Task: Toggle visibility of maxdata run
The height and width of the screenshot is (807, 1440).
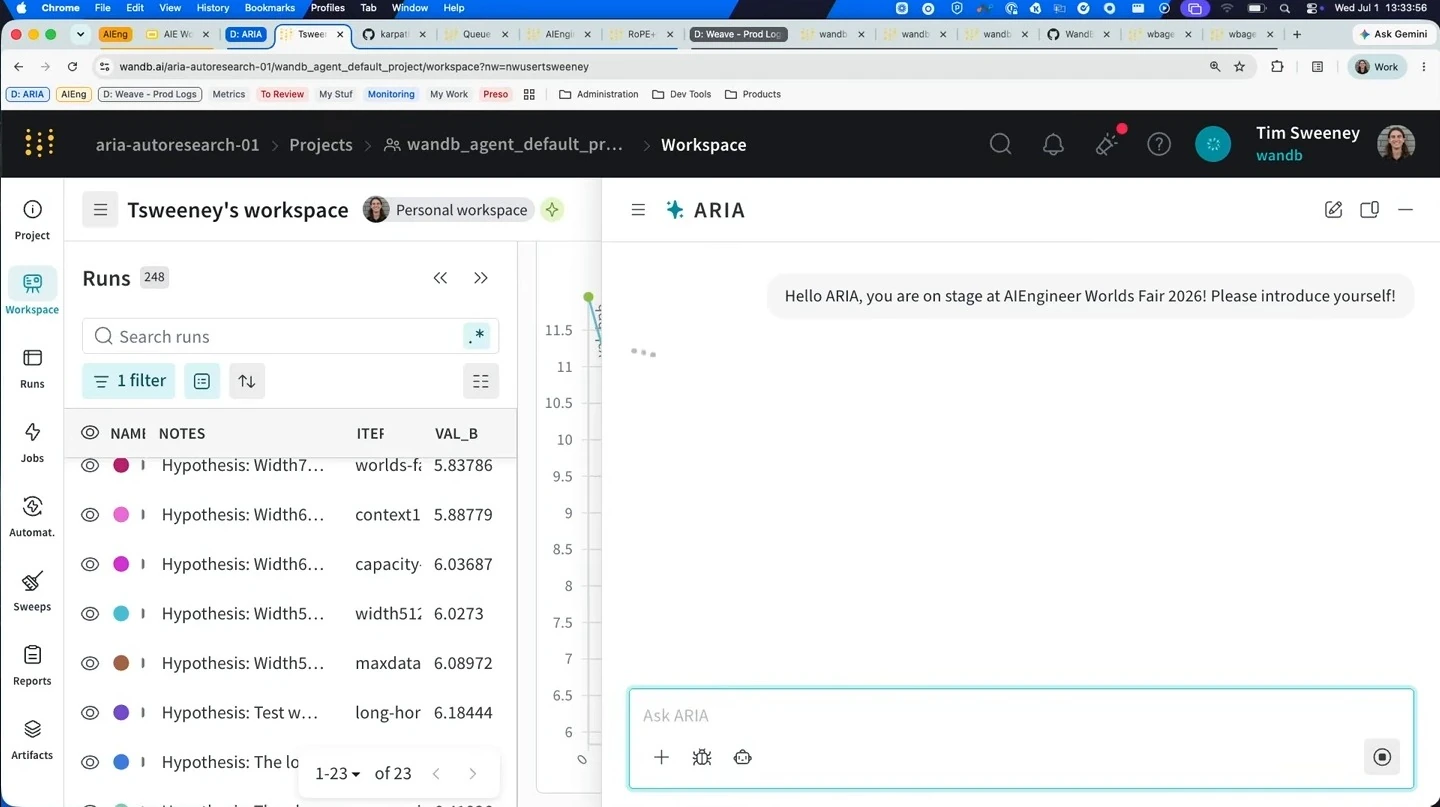Action: [90, 663]
